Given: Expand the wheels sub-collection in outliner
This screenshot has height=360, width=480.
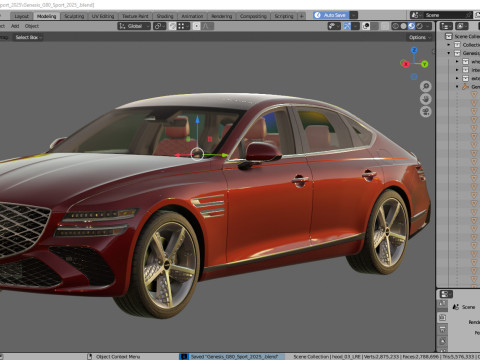Looking at the screenshot, I should [x=457, y=61].
